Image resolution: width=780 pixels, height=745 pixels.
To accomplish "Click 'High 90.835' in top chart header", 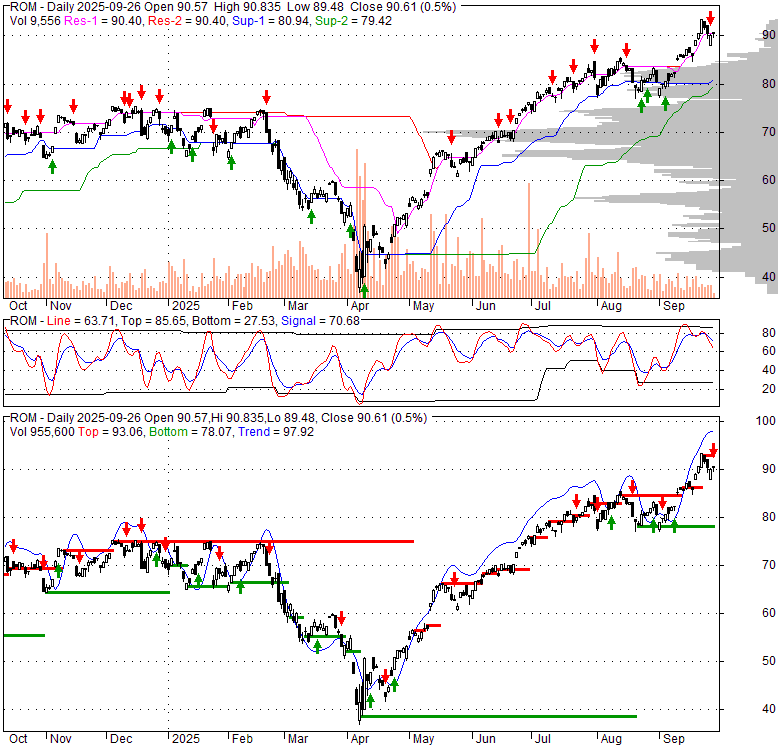I will 247,7.
